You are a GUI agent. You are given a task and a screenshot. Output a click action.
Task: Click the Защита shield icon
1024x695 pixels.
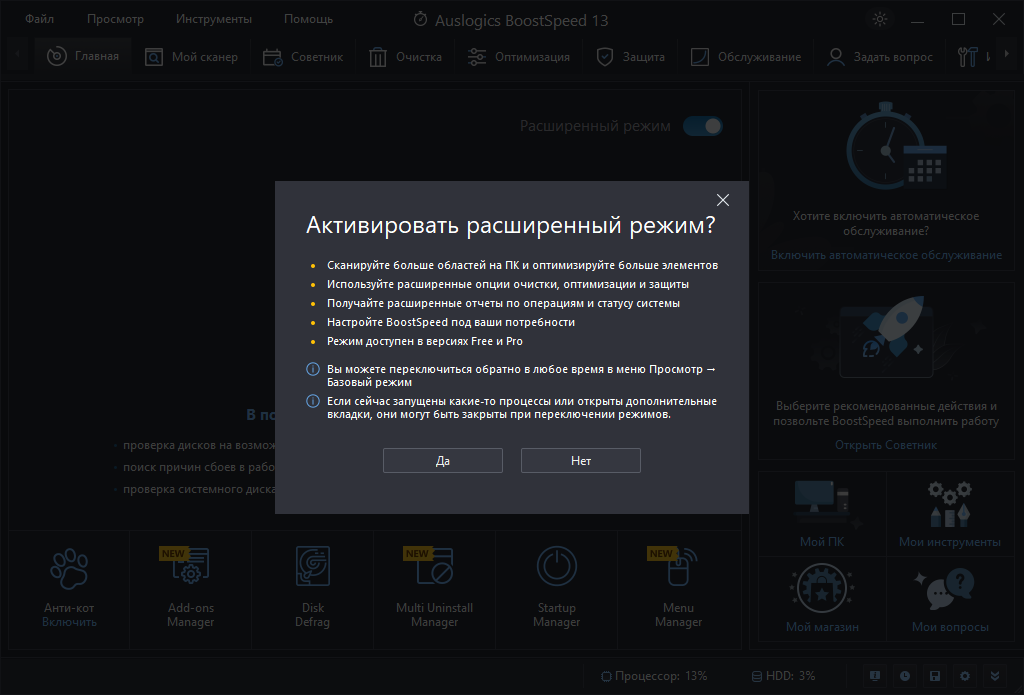[605, 57]
